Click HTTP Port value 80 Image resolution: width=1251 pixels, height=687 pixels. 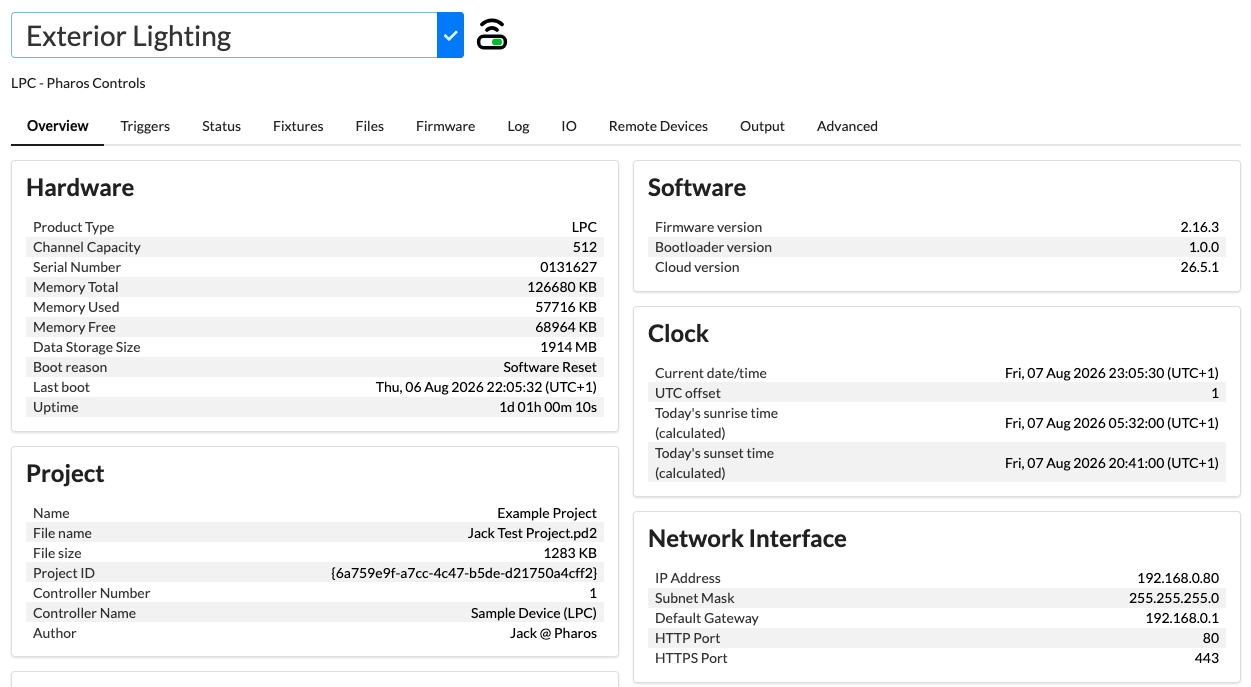tap(1211, 638)
